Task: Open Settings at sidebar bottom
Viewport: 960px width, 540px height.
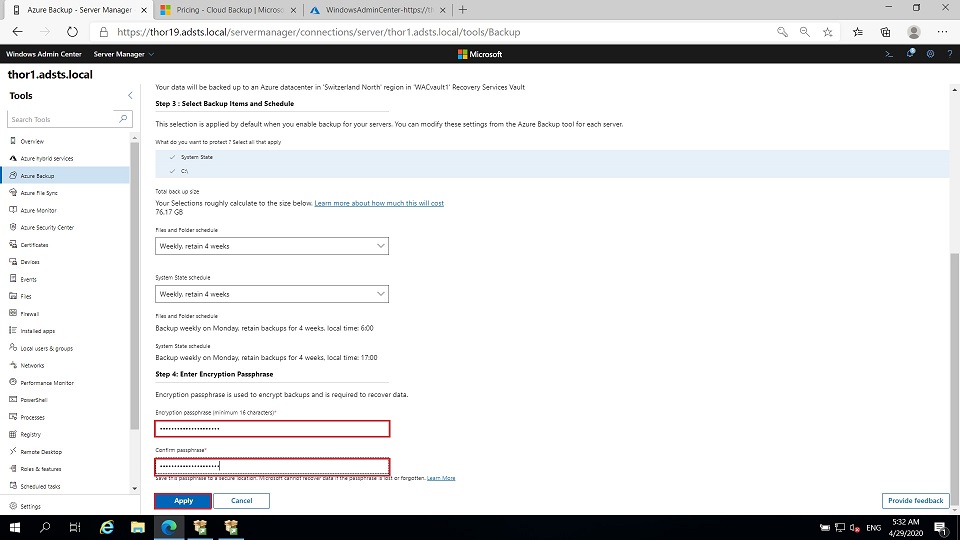Action: tap(30, 506)
